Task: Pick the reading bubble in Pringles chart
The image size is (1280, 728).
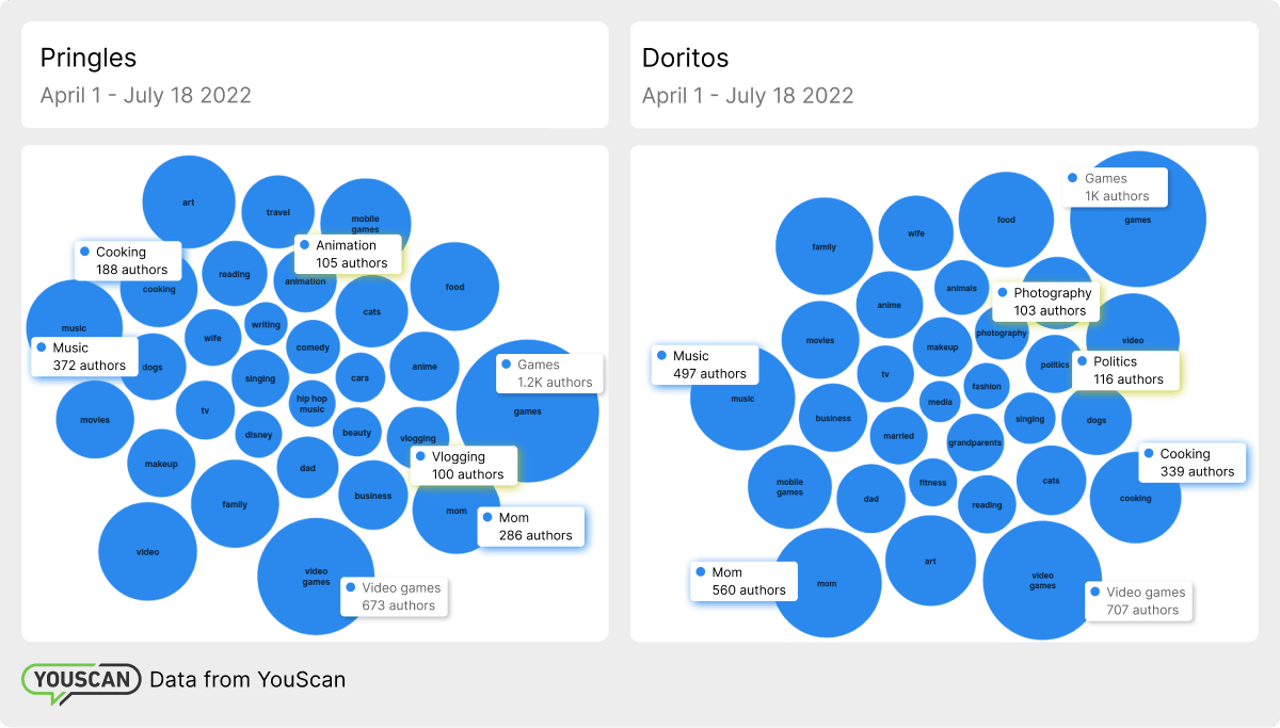Action: tap(234, 274)
